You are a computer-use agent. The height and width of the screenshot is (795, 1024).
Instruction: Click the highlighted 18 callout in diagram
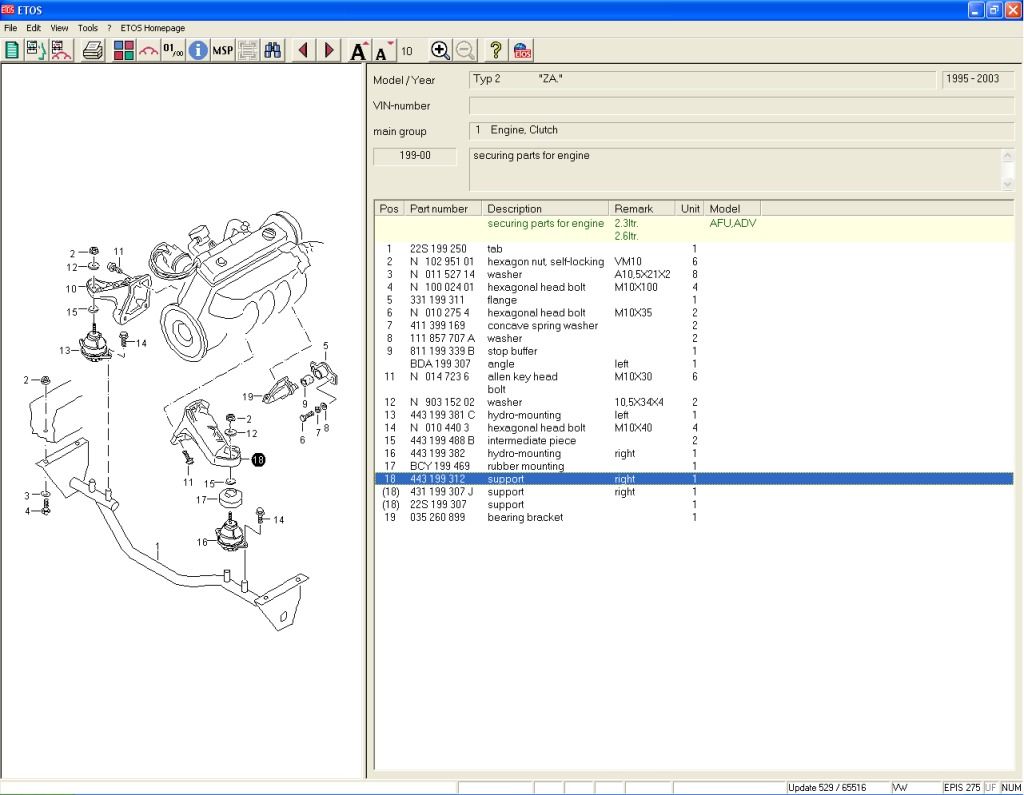[258, 460]
